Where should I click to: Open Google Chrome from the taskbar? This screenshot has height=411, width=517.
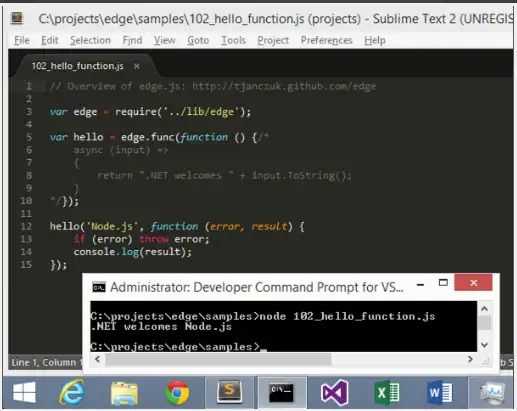coord(177,393)
